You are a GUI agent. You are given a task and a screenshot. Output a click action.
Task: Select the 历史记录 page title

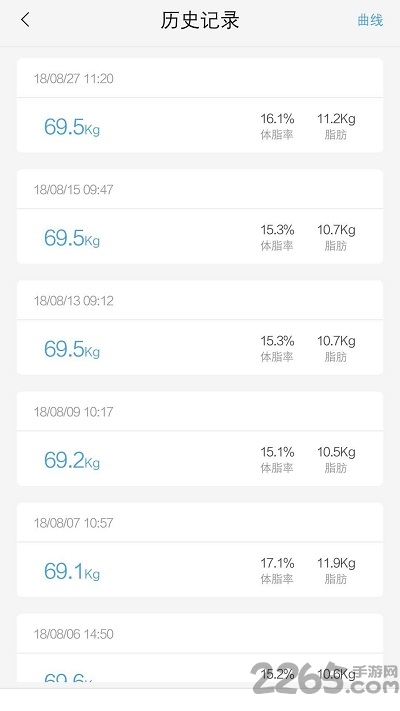click(x=200, y=20)
